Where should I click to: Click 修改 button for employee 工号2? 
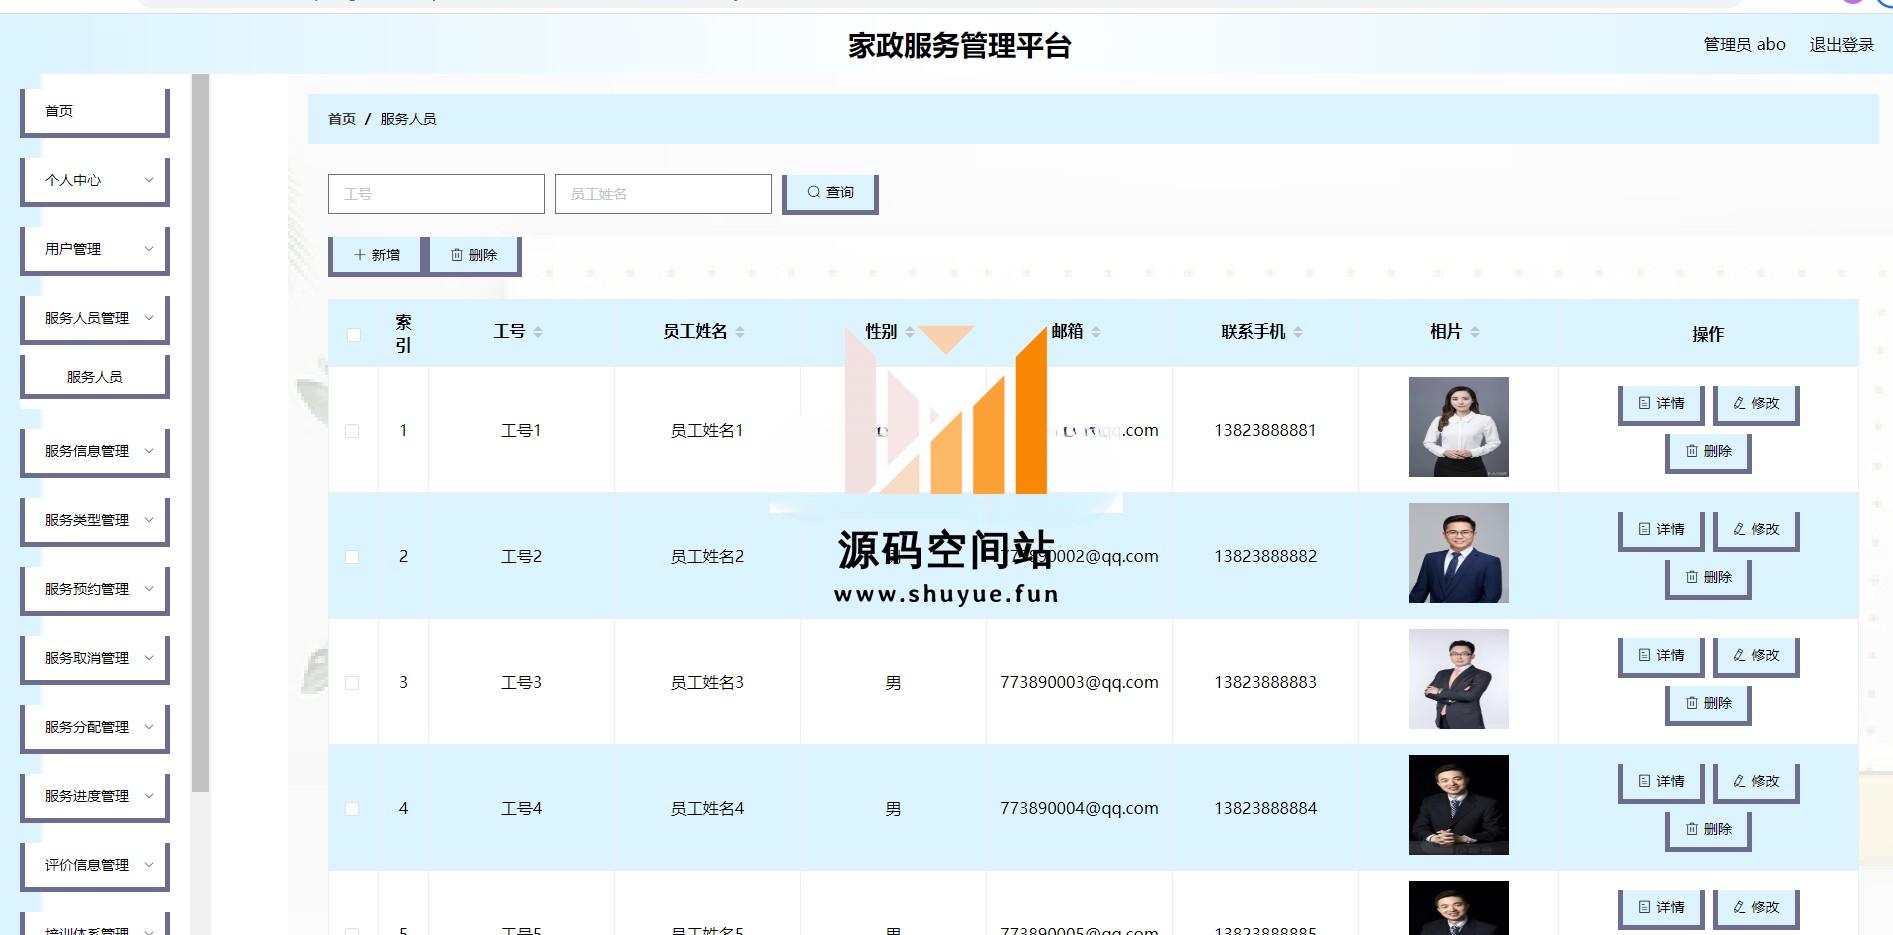pyautogui.click(x=1756, y=529)
